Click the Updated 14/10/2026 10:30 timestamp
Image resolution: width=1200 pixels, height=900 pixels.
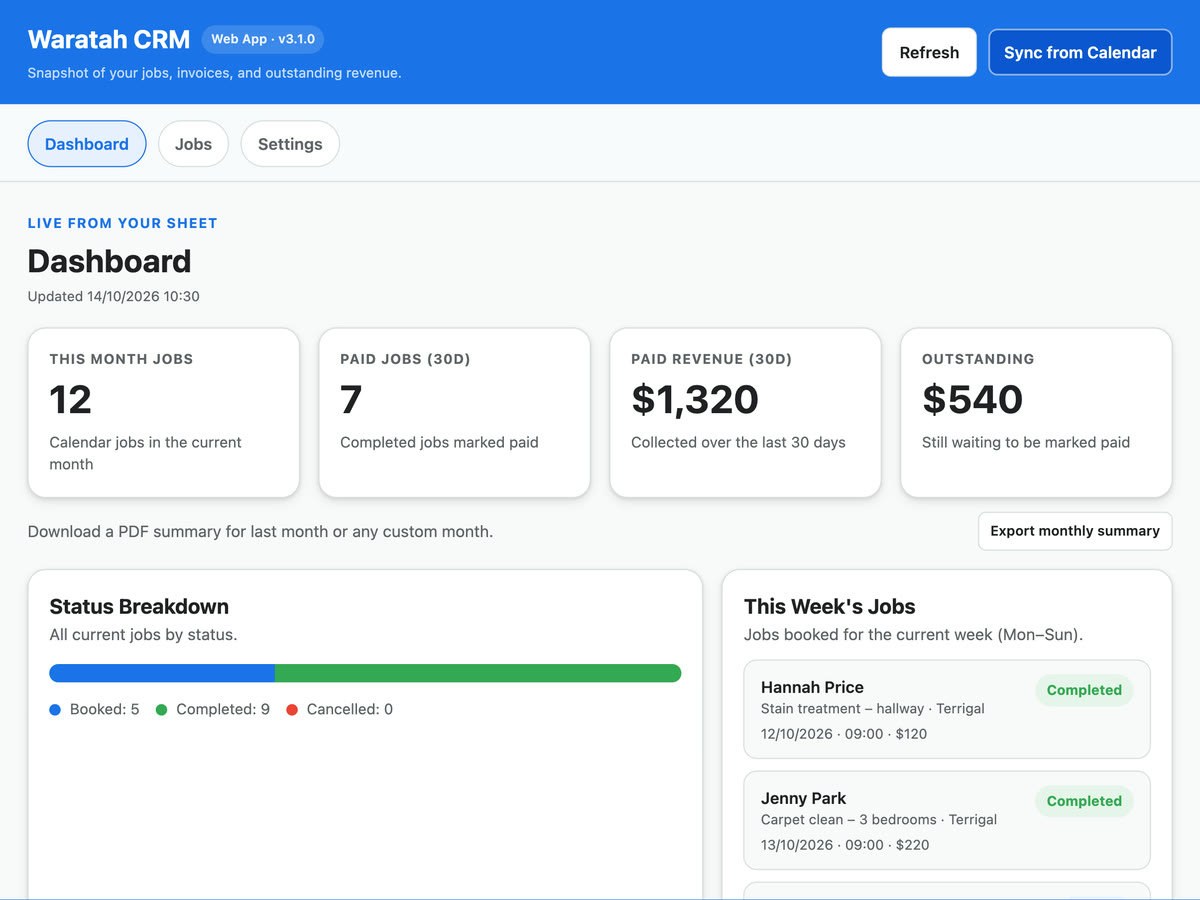click(114, 296)
